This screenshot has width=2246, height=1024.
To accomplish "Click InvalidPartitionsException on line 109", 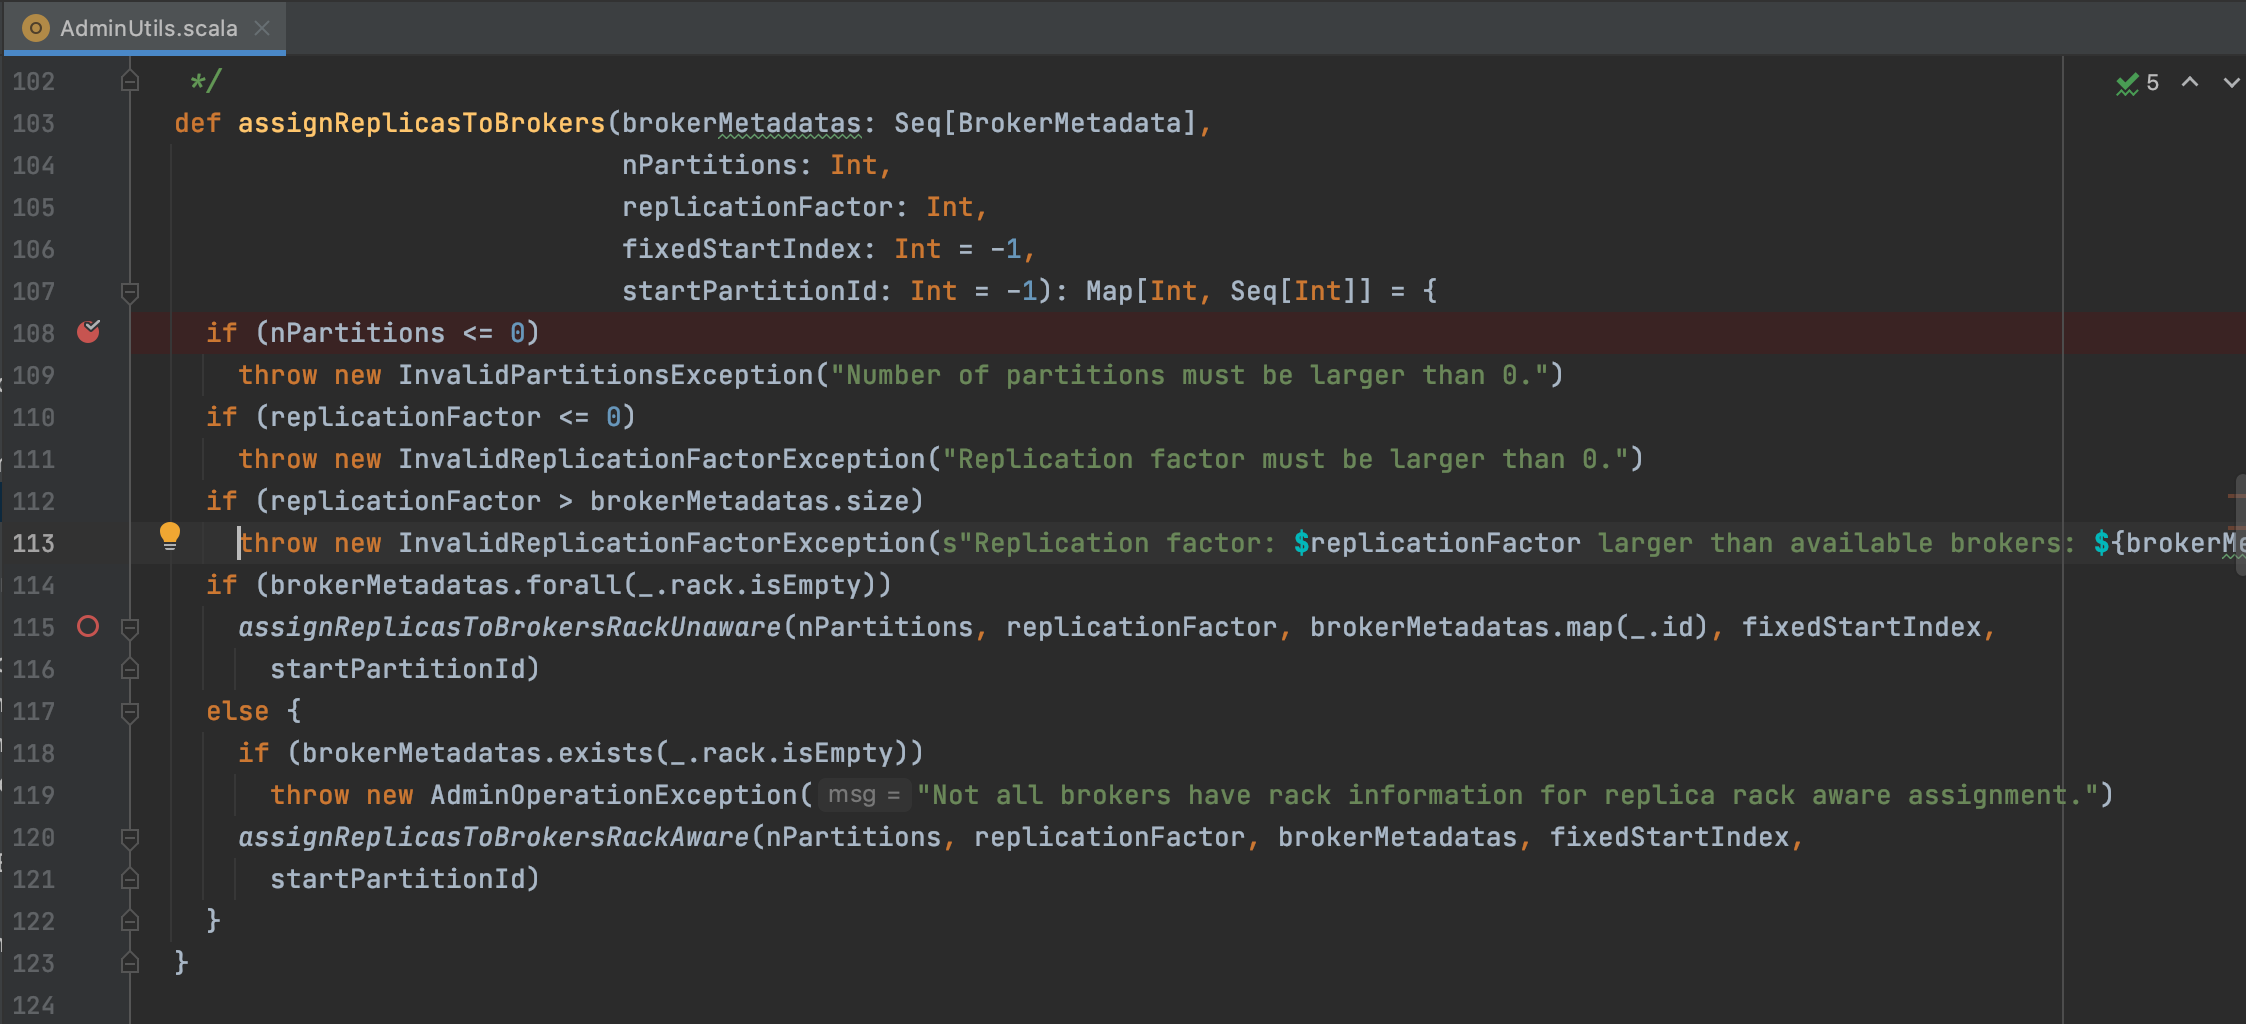I will click(606, 375).
